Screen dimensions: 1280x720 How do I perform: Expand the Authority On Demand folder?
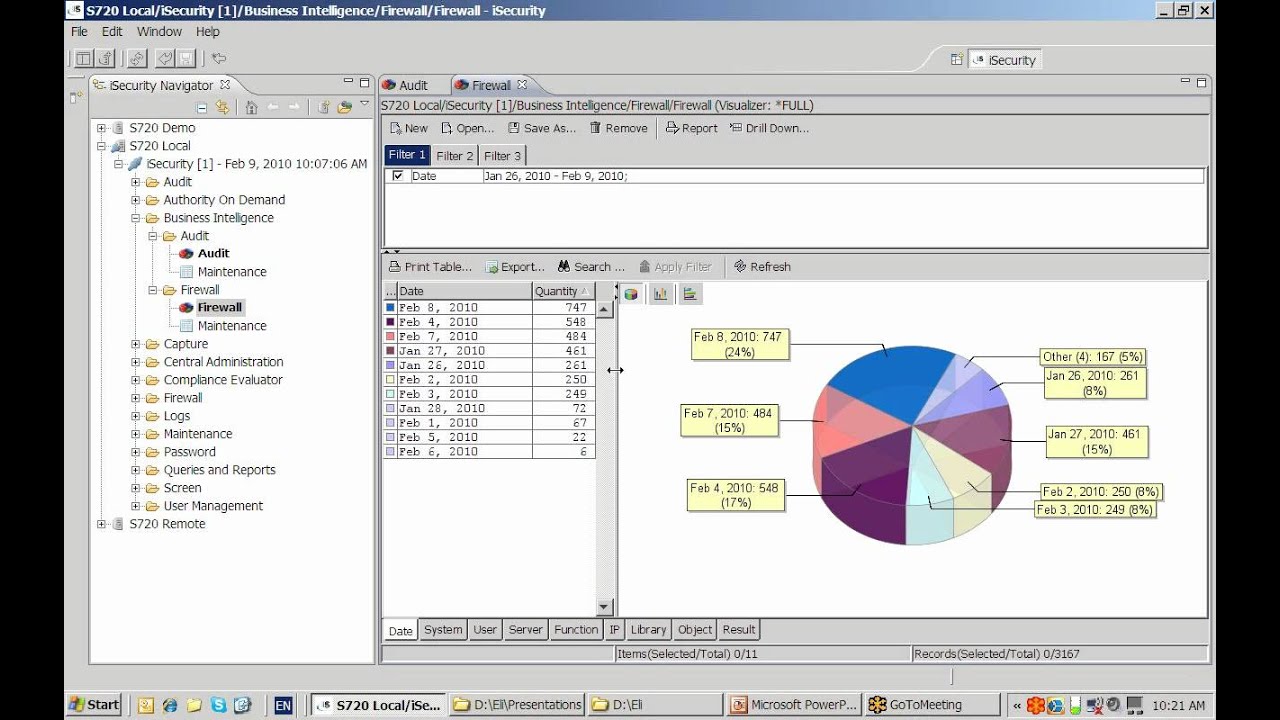click(136, 200)
